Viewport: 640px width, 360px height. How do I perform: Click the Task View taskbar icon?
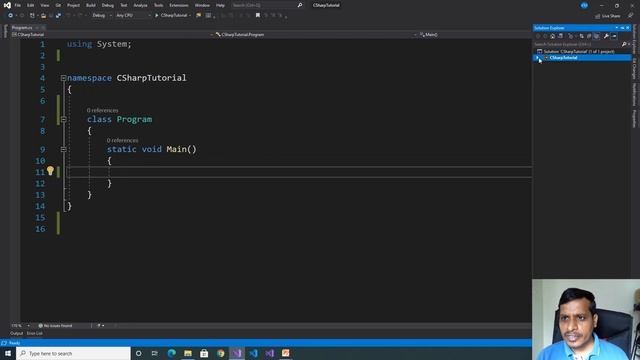click(x=155, y=353)
